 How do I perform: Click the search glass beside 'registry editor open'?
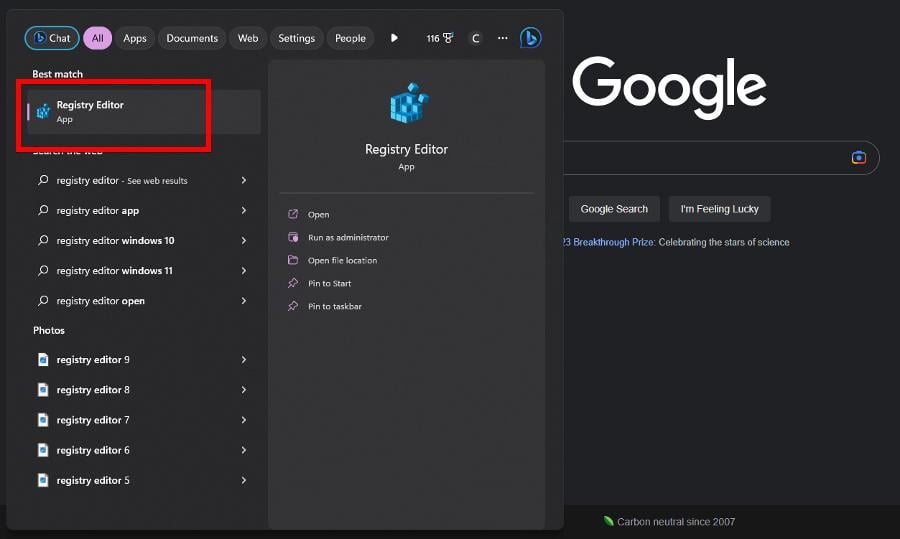coord(43,300)
